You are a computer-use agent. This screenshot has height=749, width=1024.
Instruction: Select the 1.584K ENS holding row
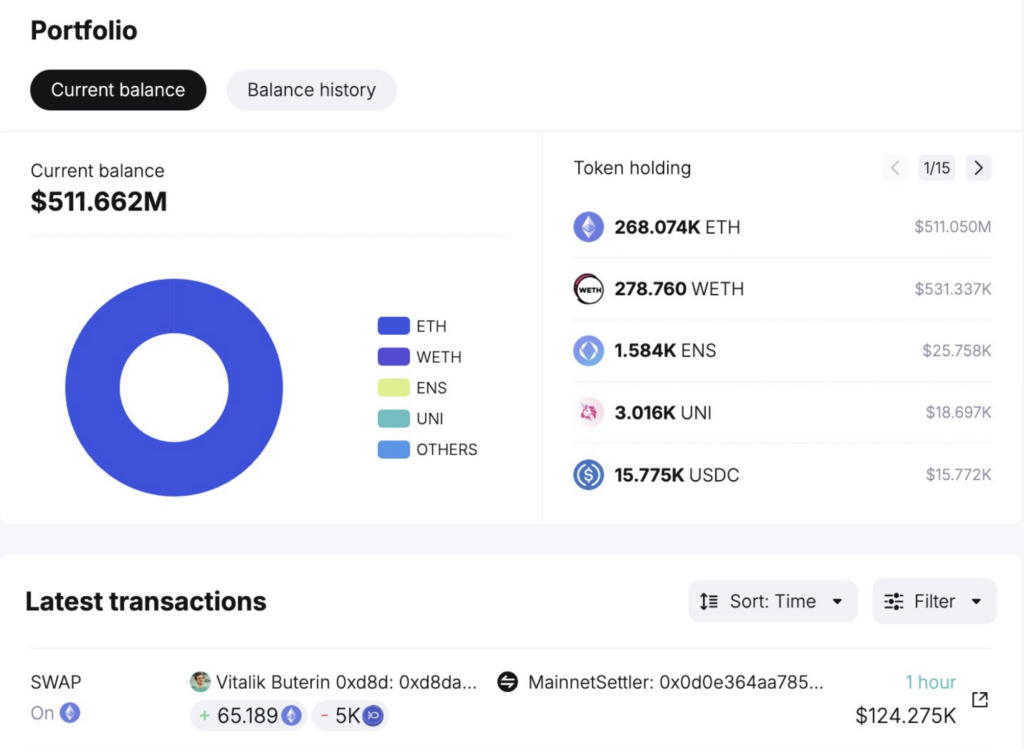tap(782, 351)
